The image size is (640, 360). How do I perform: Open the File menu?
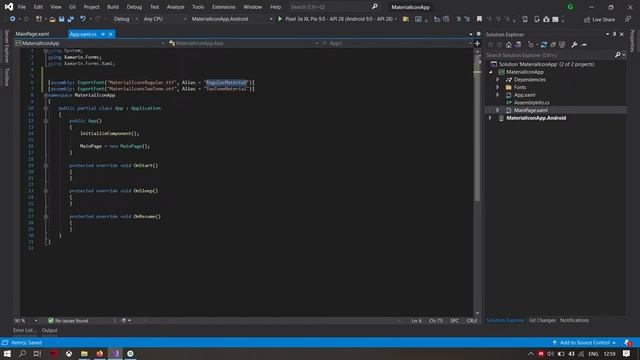(22, 7)
